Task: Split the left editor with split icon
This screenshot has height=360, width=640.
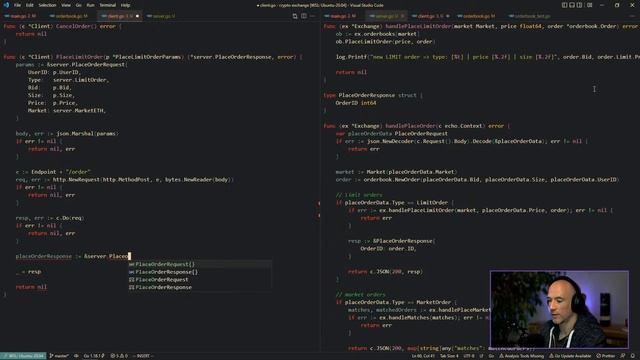Action: pyautogui.click(x=304, y=16)
